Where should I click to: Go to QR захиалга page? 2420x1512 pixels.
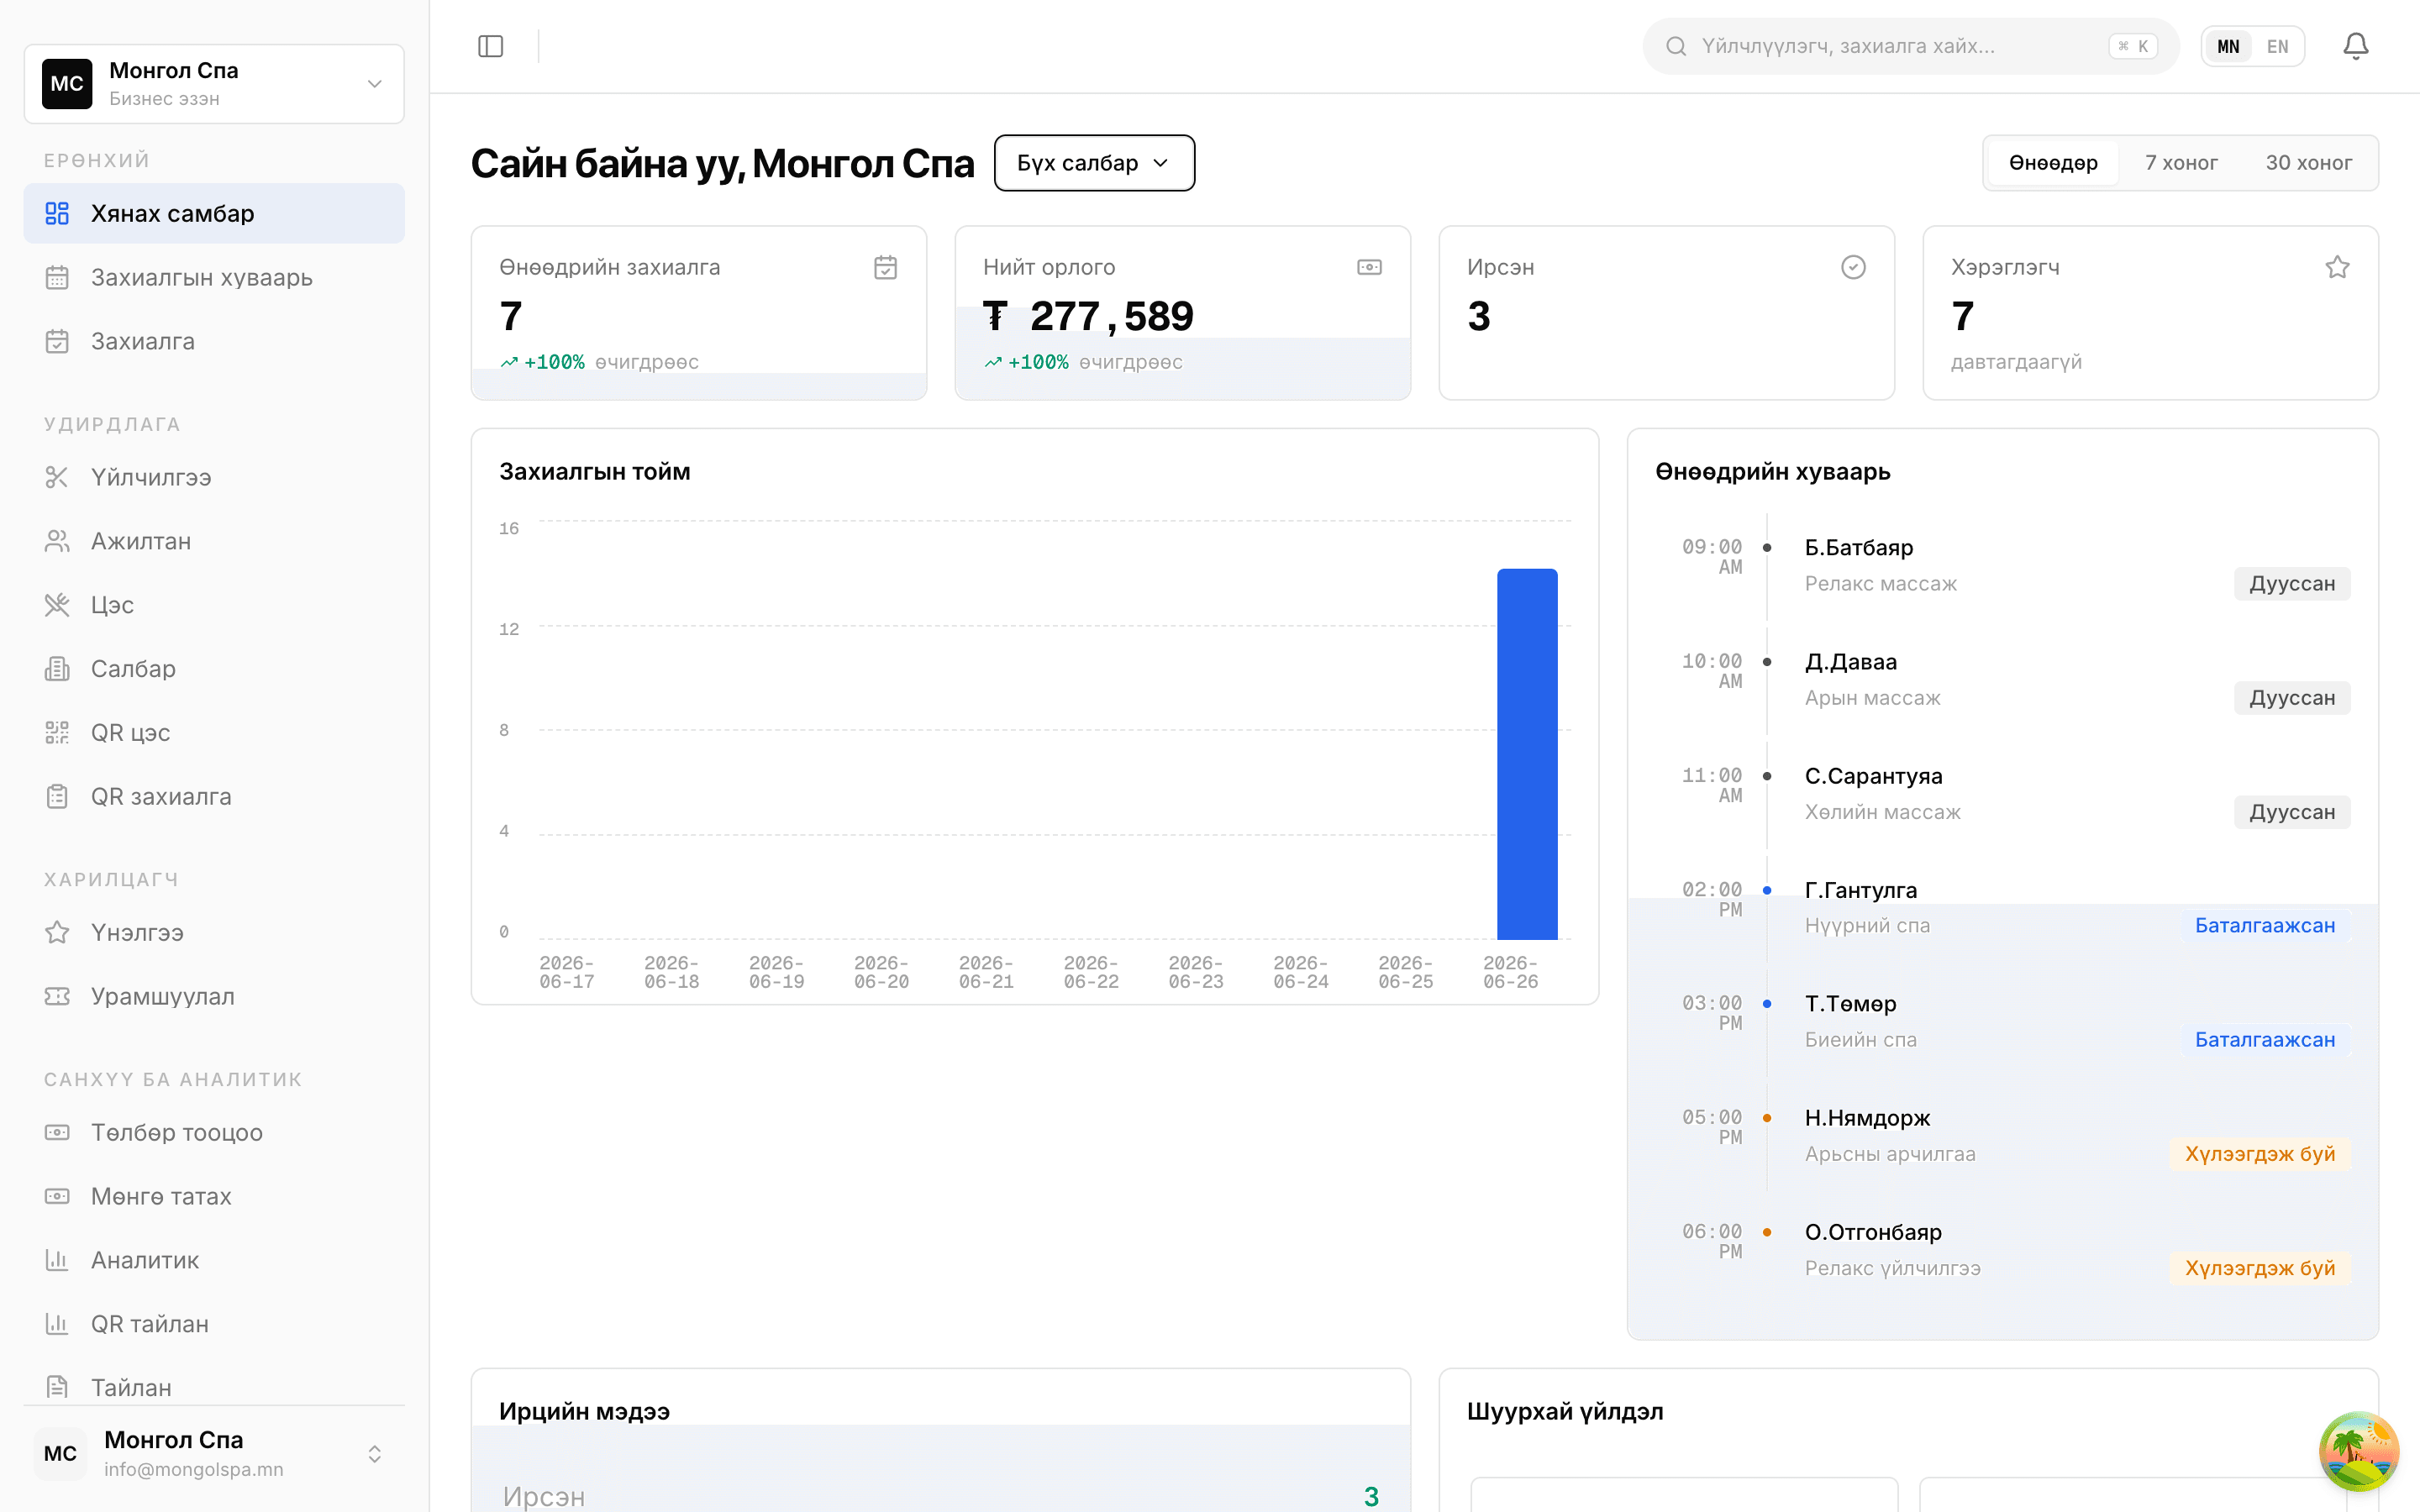(x=214, y=797)
